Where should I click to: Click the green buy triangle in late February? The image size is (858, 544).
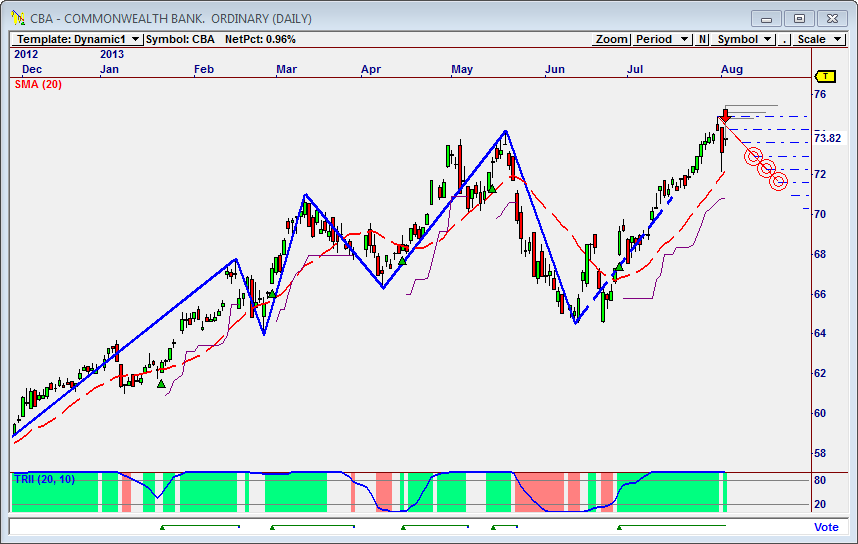coord(271,294)
